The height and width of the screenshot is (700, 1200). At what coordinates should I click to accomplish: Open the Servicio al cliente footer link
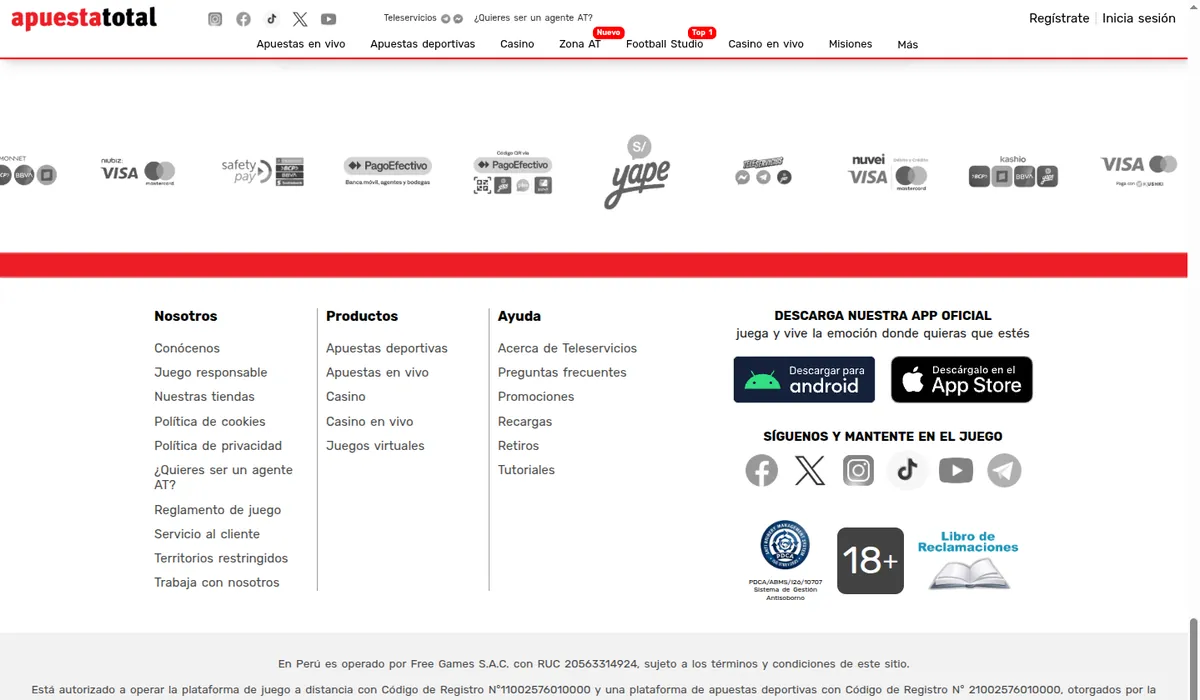(x=207, y=534)
